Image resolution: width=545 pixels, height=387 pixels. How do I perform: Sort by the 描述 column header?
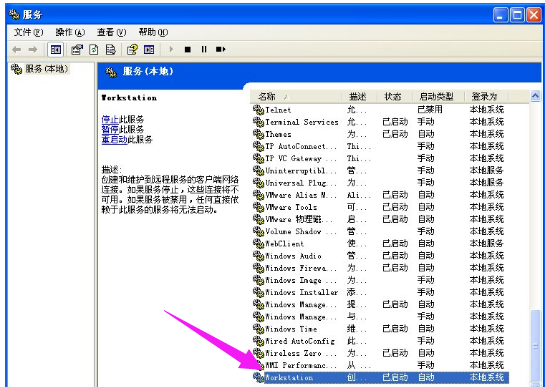359,96
